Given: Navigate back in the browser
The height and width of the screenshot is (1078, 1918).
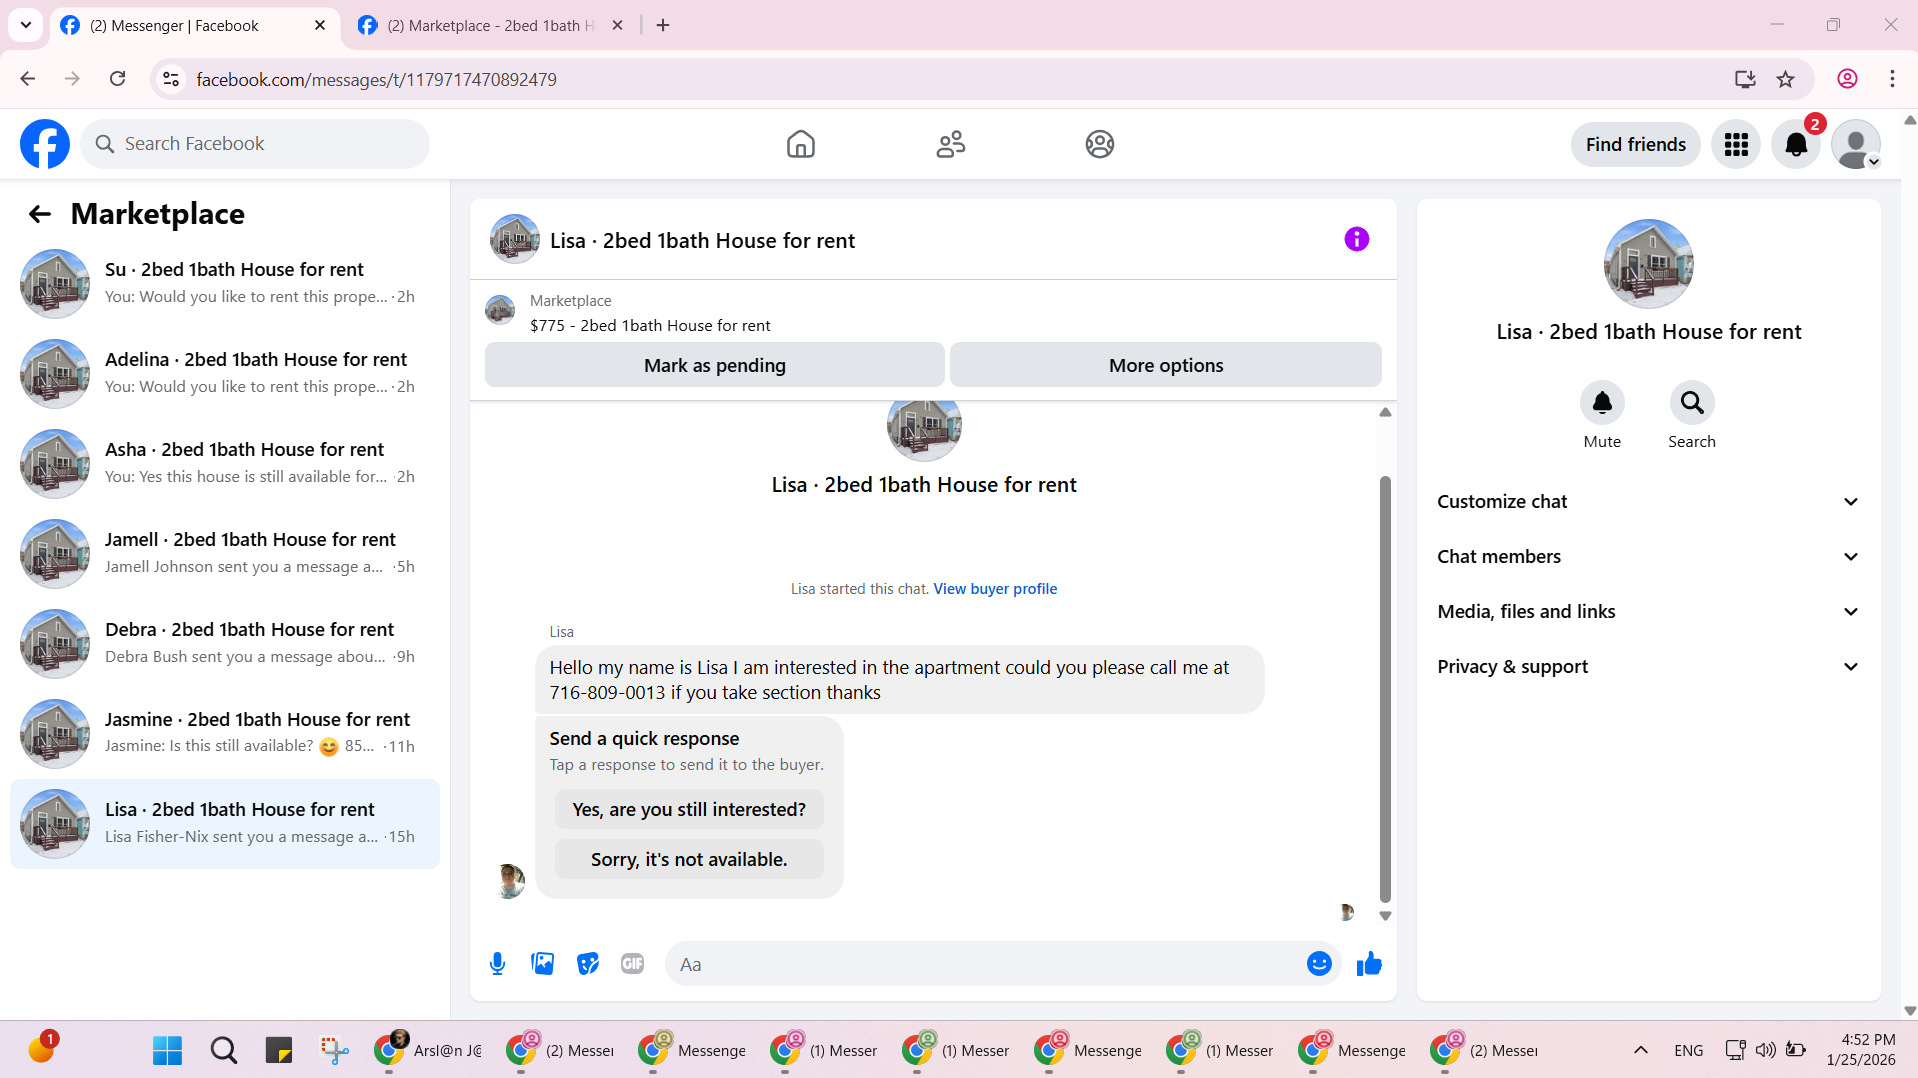Looking at the screenshot, I should point(28,79).
